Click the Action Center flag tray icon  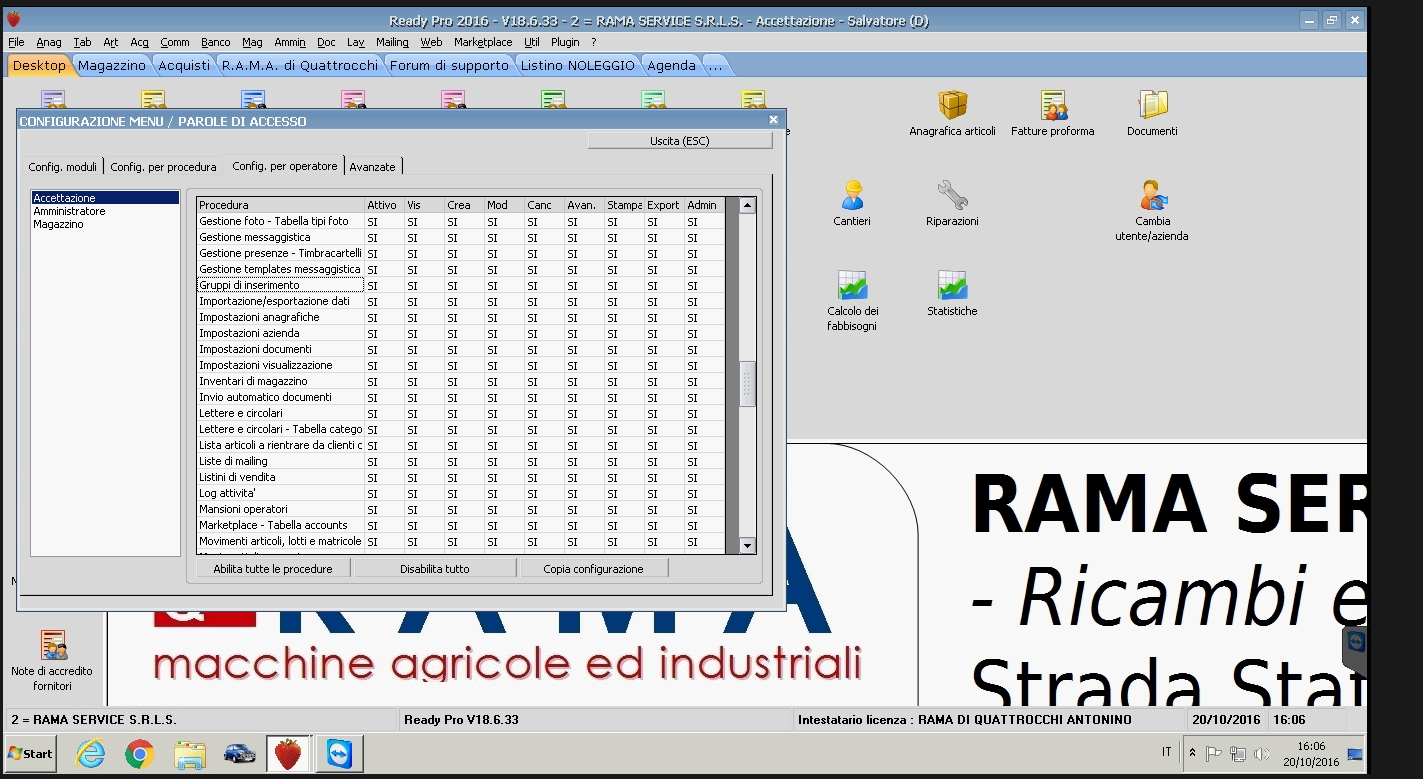(x=1214, y=754)
